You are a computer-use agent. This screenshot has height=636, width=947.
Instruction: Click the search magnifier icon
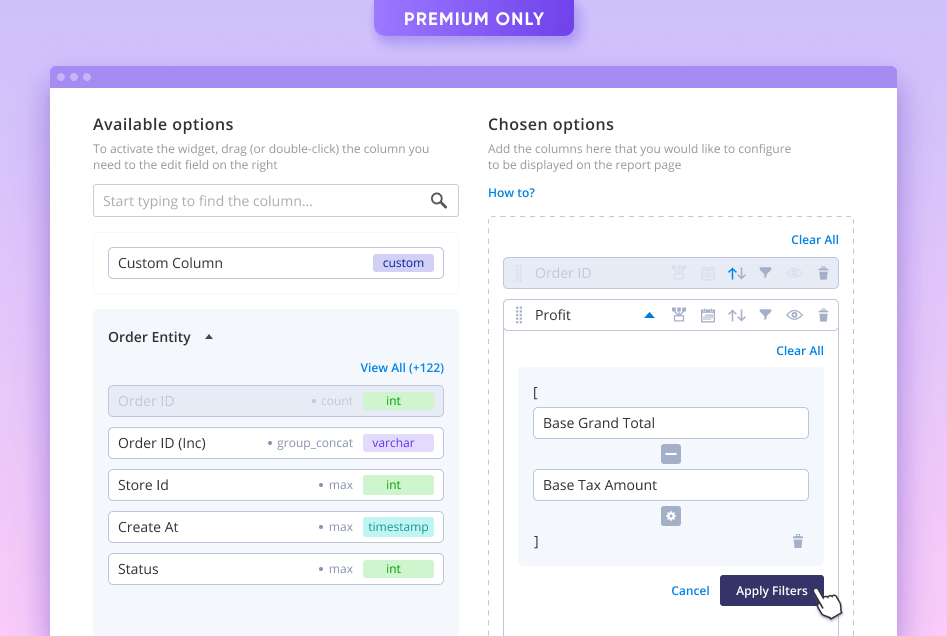[x=439, y=201]
